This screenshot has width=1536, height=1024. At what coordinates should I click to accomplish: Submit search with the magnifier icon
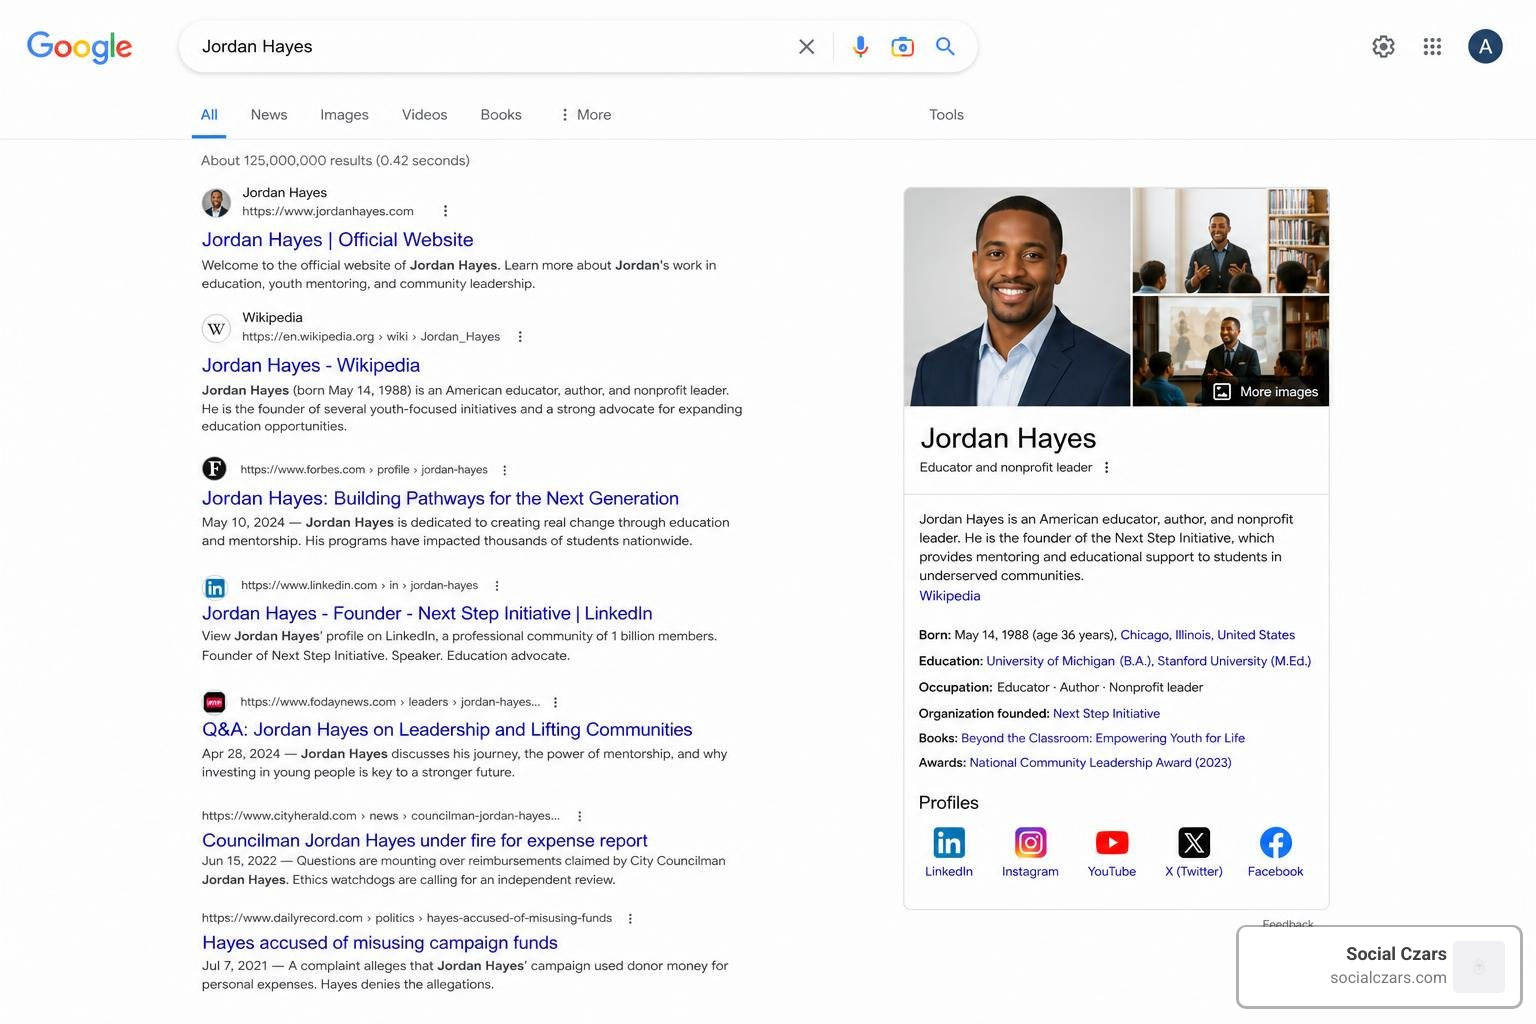tap(945, 46)
